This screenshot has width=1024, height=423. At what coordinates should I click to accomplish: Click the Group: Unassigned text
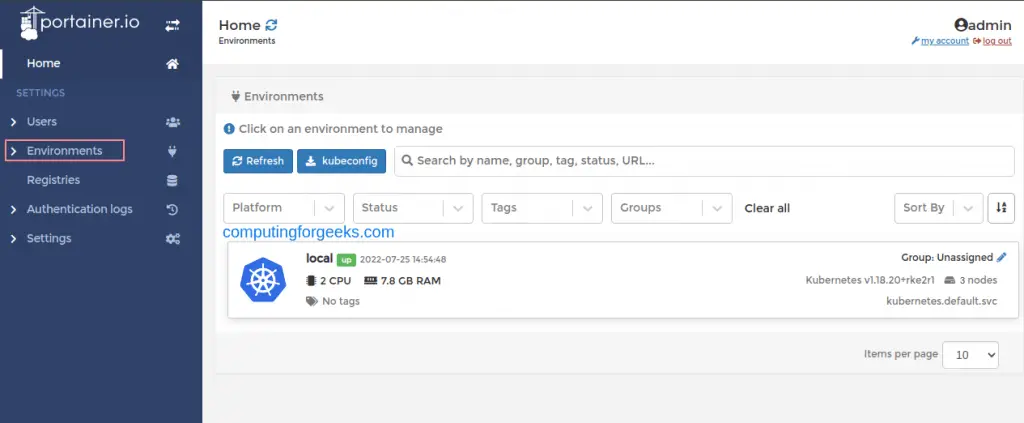[947, 257]
